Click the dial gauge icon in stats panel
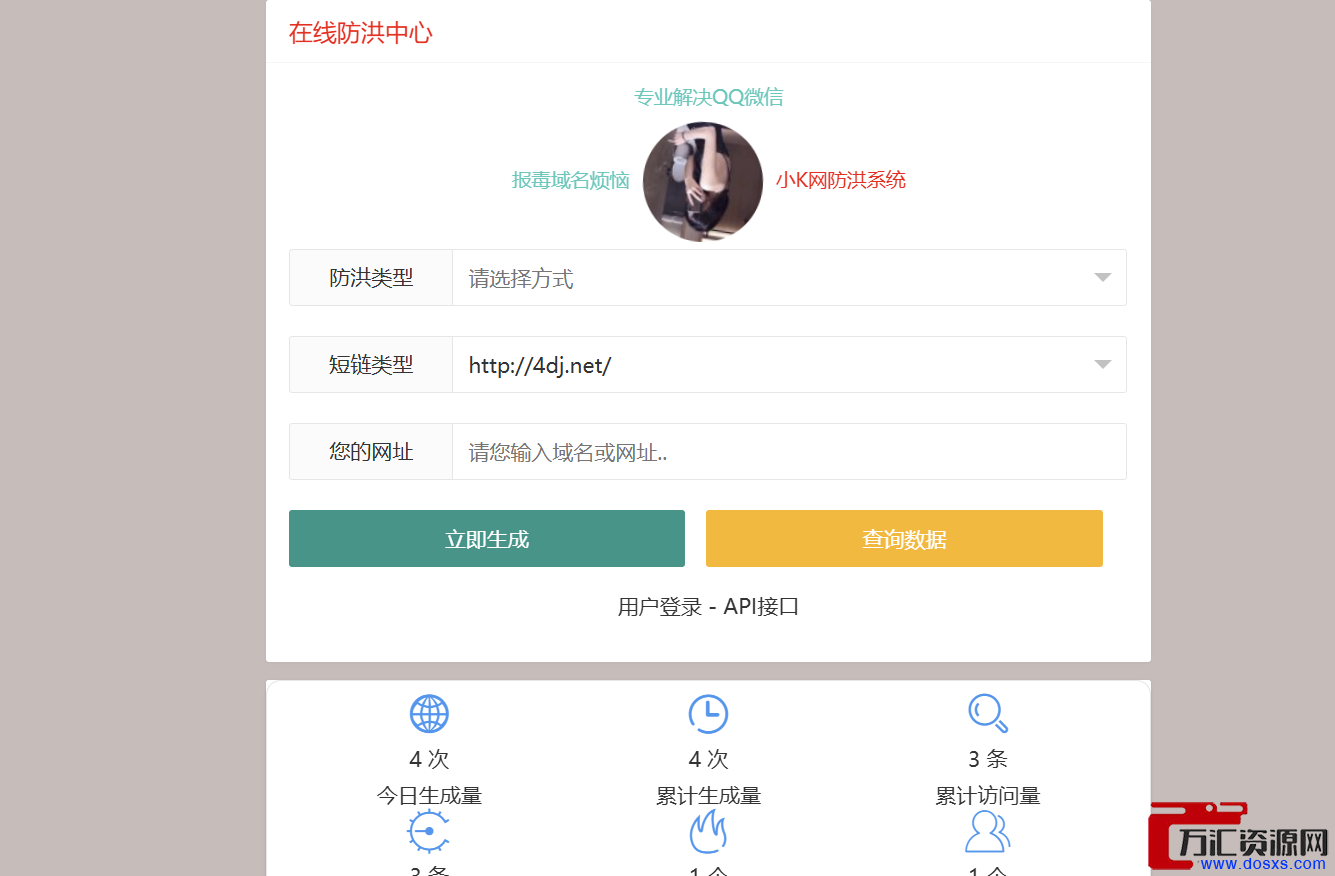 click(x=429, y=832)
